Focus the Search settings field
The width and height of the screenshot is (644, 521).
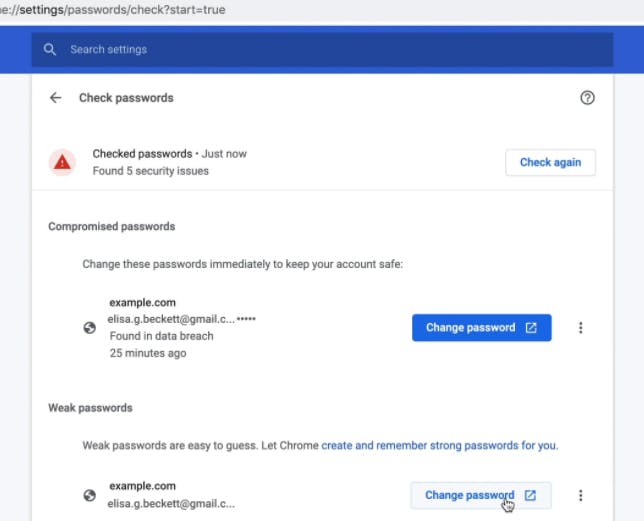point(330,49)
